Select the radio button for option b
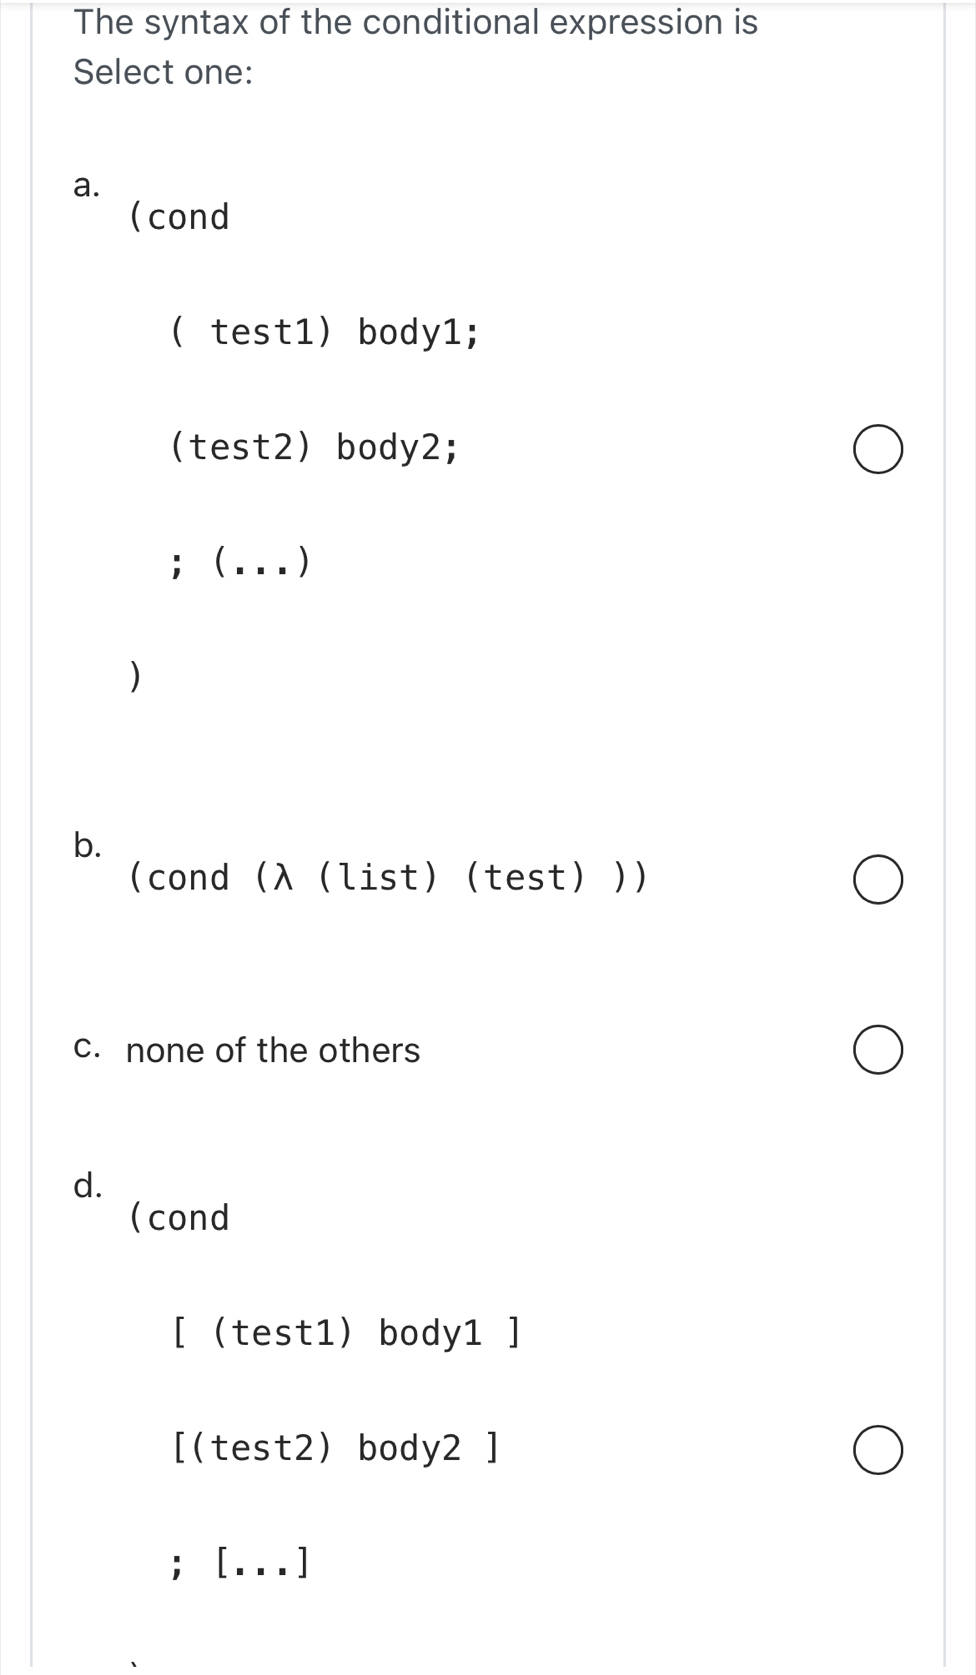 coord(878,879)
